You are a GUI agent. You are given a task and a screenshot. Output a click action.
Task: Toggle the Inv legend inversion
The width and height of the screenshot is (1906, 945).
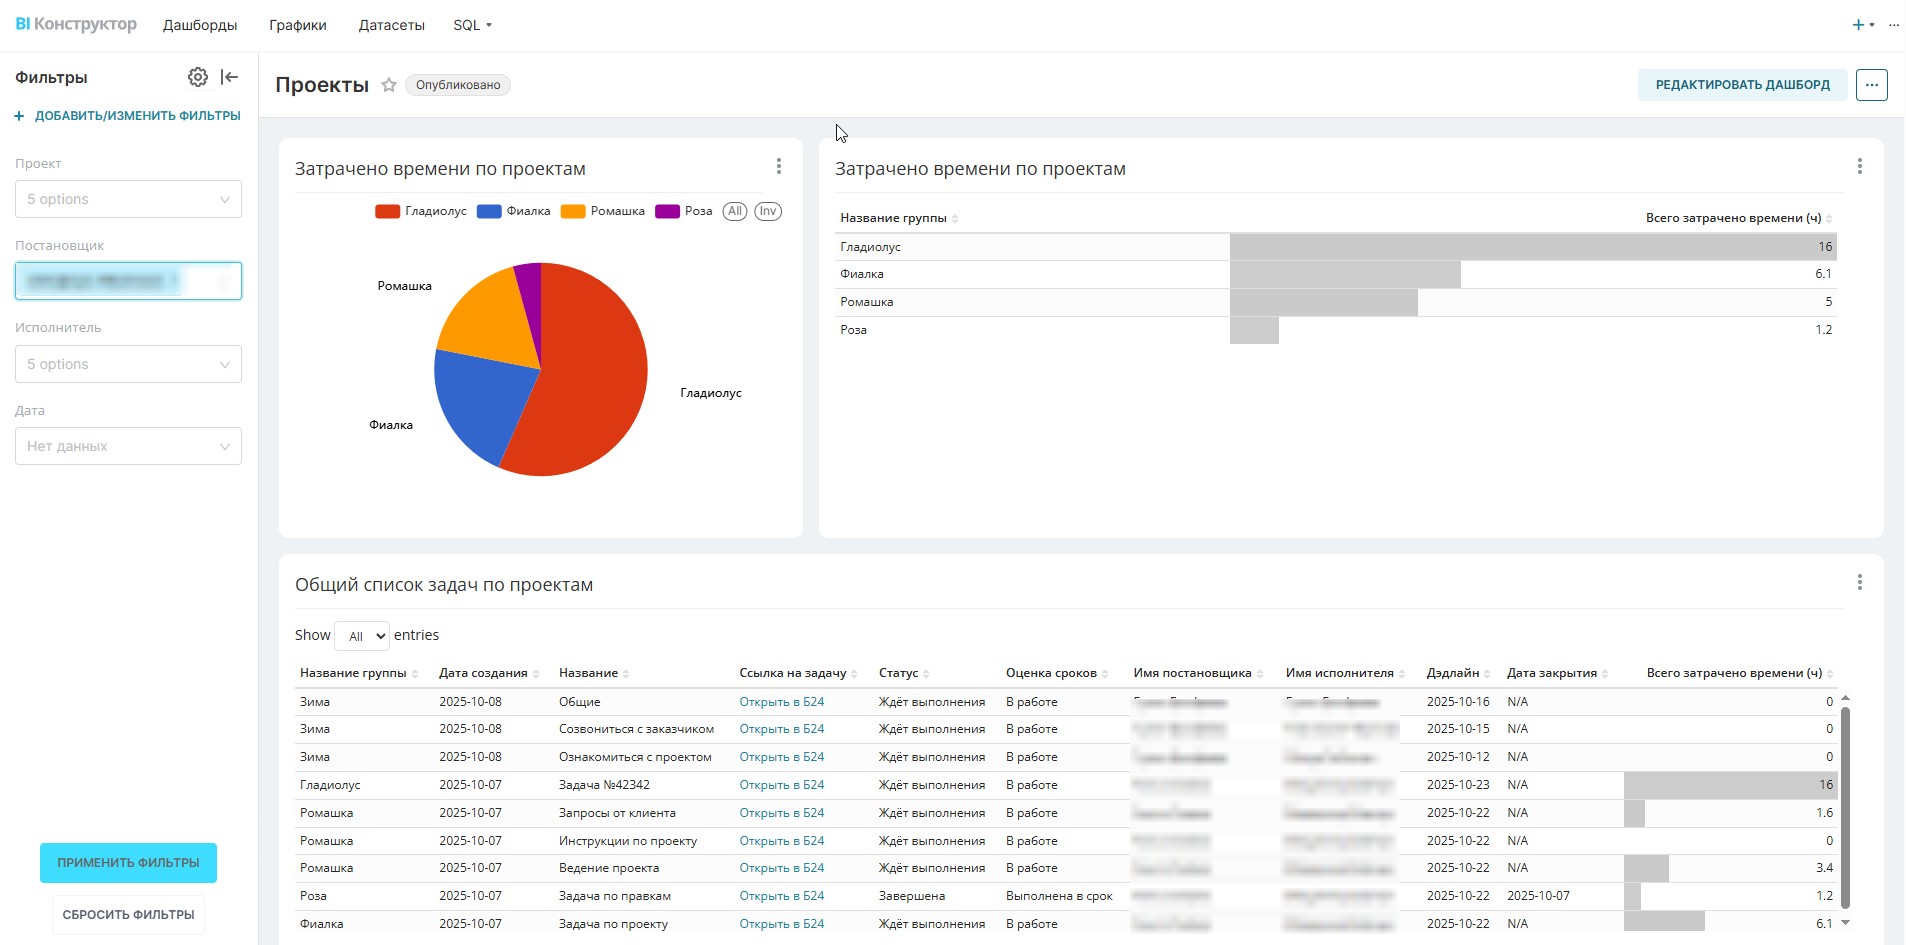pos(768,211)
